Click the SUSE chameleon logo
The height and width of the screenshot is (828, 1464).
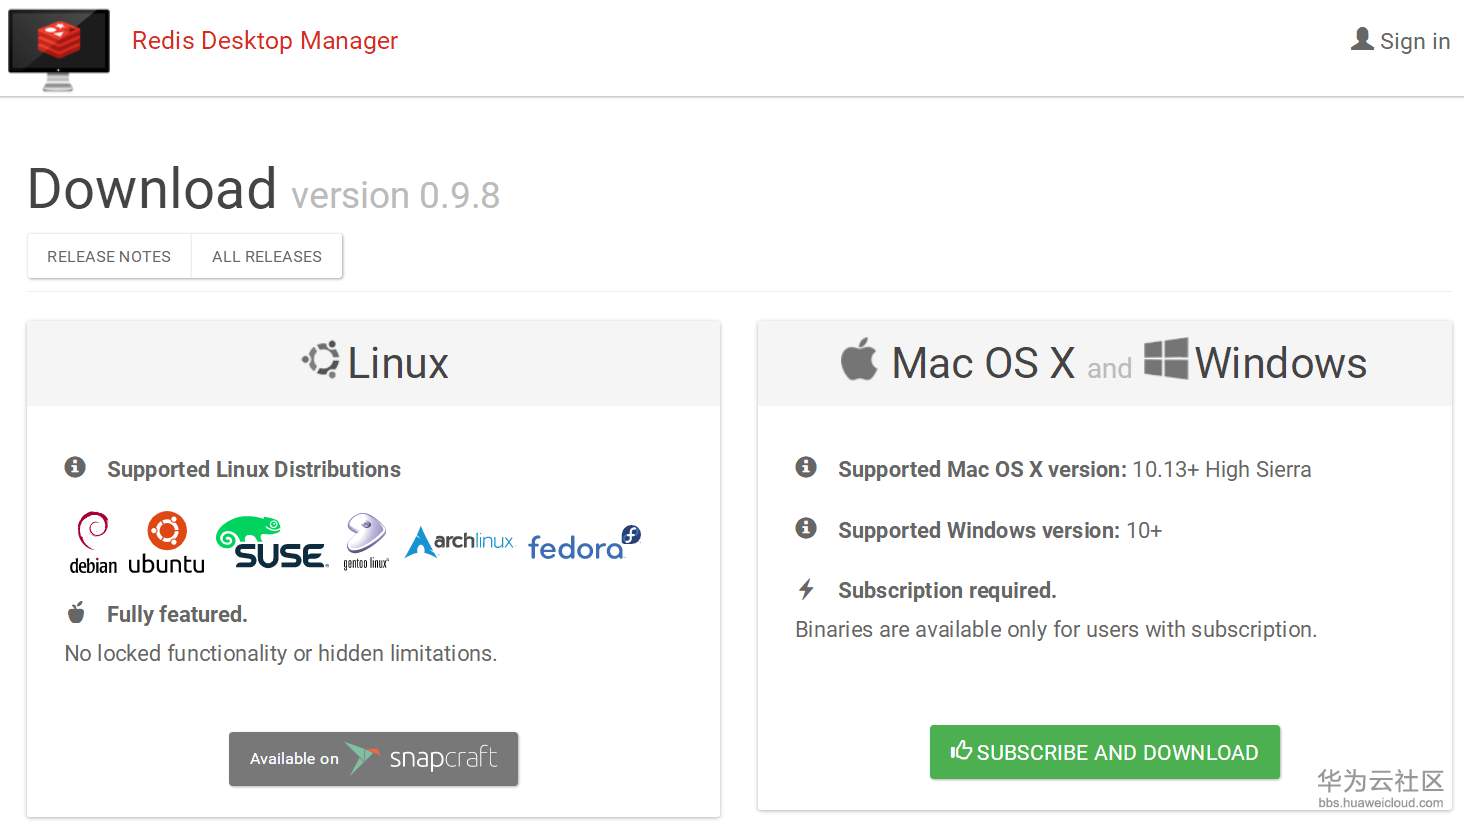point(271,543)
